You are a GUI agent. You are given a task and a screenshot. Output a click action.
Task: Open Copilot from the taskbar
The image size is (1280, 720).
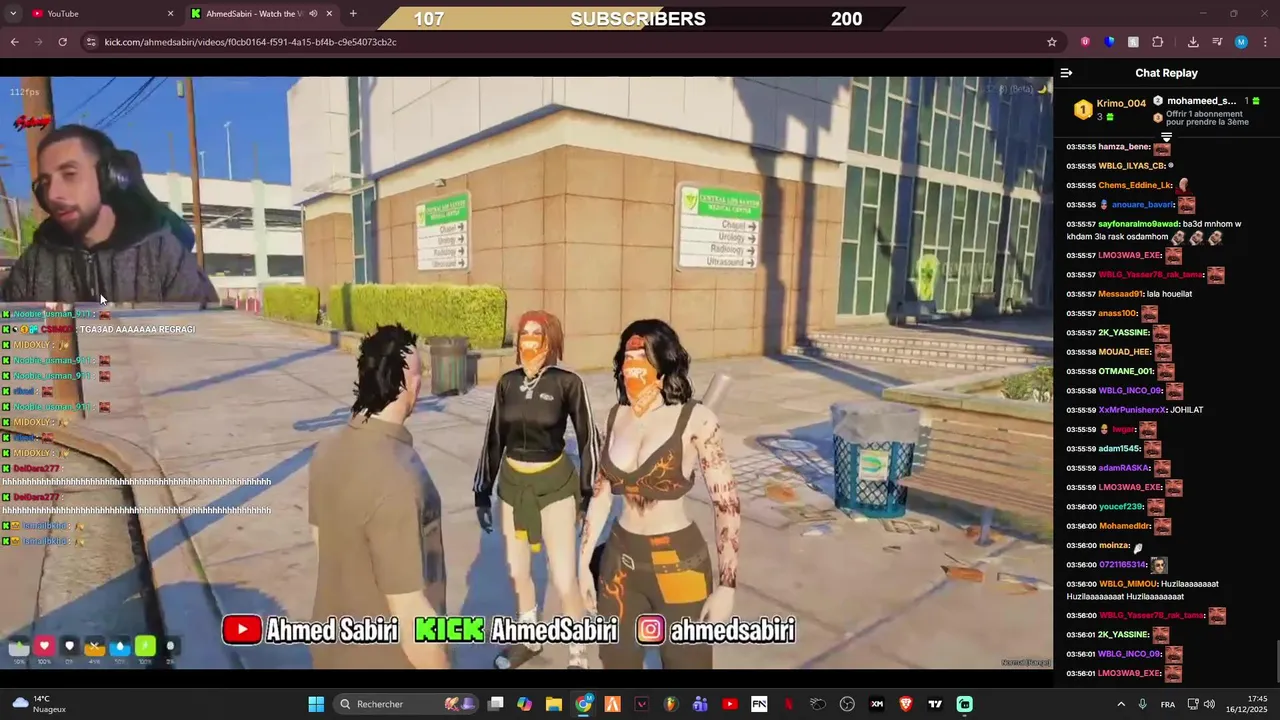(x=524, y=704)
